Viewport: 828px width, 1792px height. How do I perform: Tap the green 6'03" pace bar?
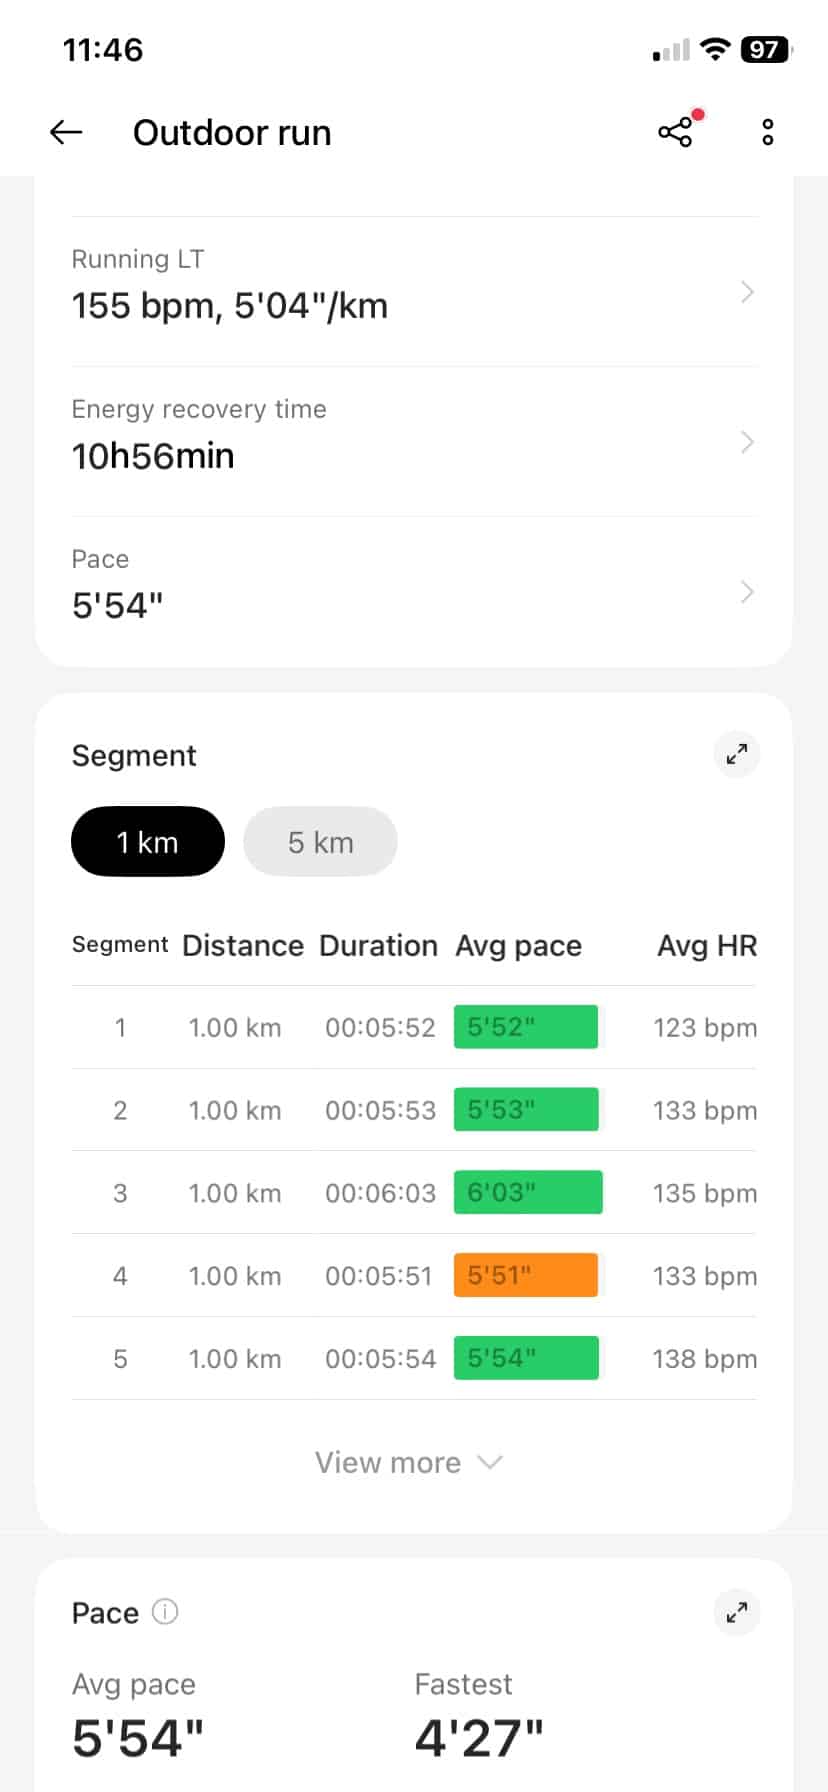coord(528,1193)
